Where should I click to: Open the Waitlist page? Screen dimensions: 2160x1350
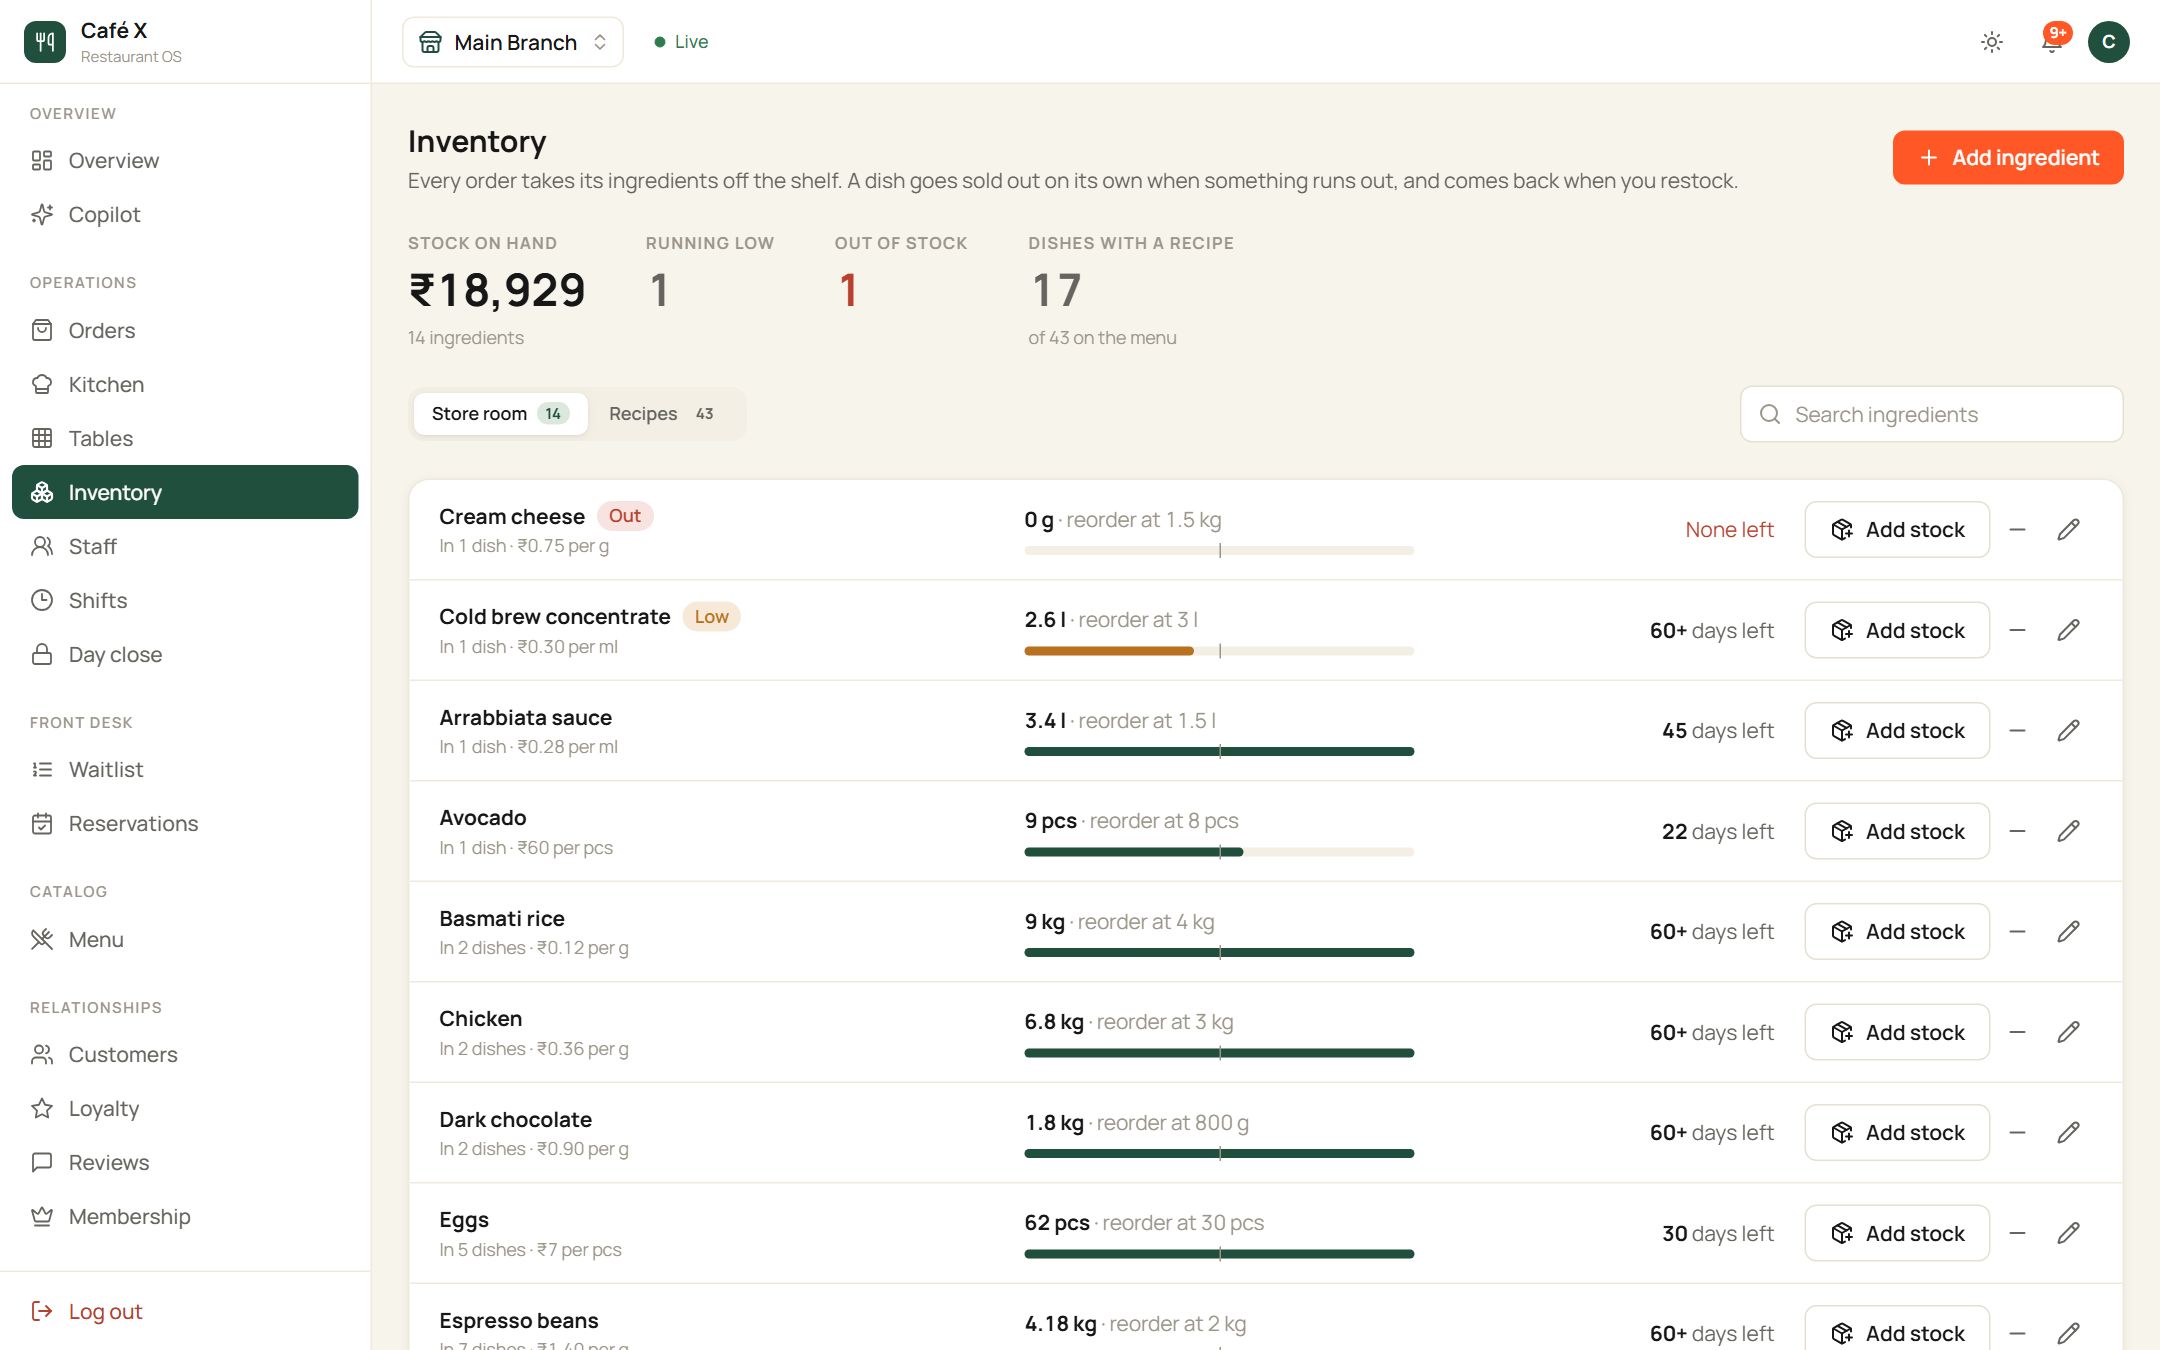[x=185, y=769]
